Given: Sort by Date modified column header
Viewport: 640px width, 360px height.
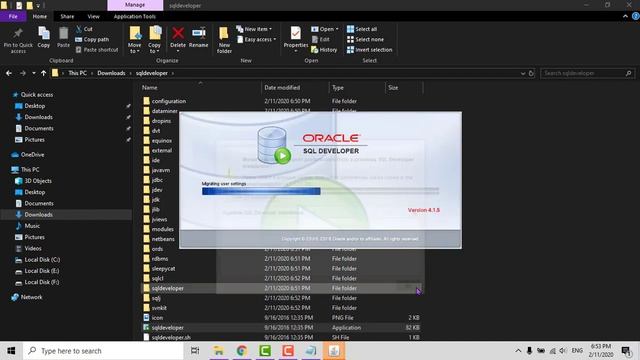Looking at the screenshot, I should 282,87.
